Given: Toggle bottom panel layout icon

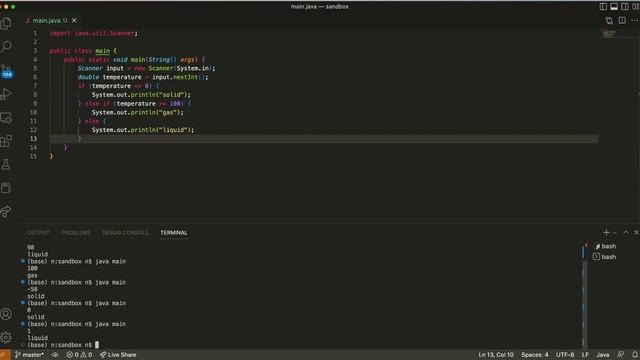Looking at the screenshot, I should 614,7.
